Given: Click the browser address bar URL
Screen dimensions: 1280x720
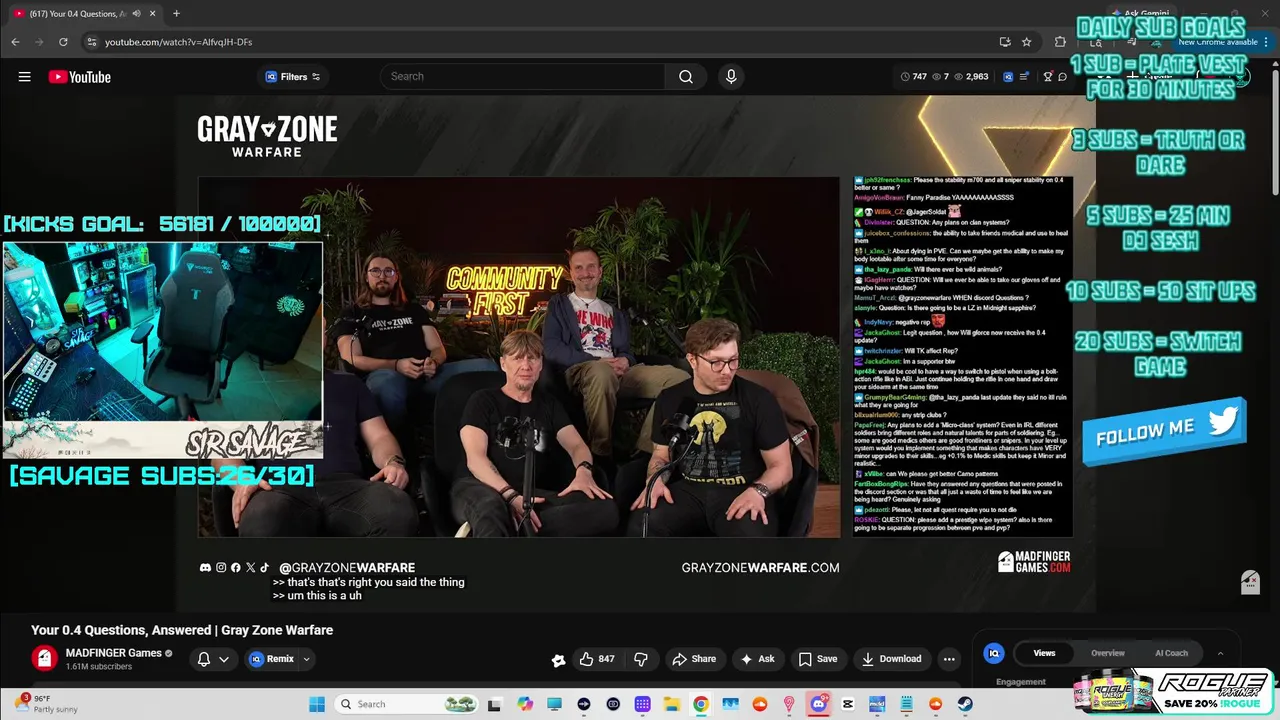Looking at the screenshot, I should point(178,42).
